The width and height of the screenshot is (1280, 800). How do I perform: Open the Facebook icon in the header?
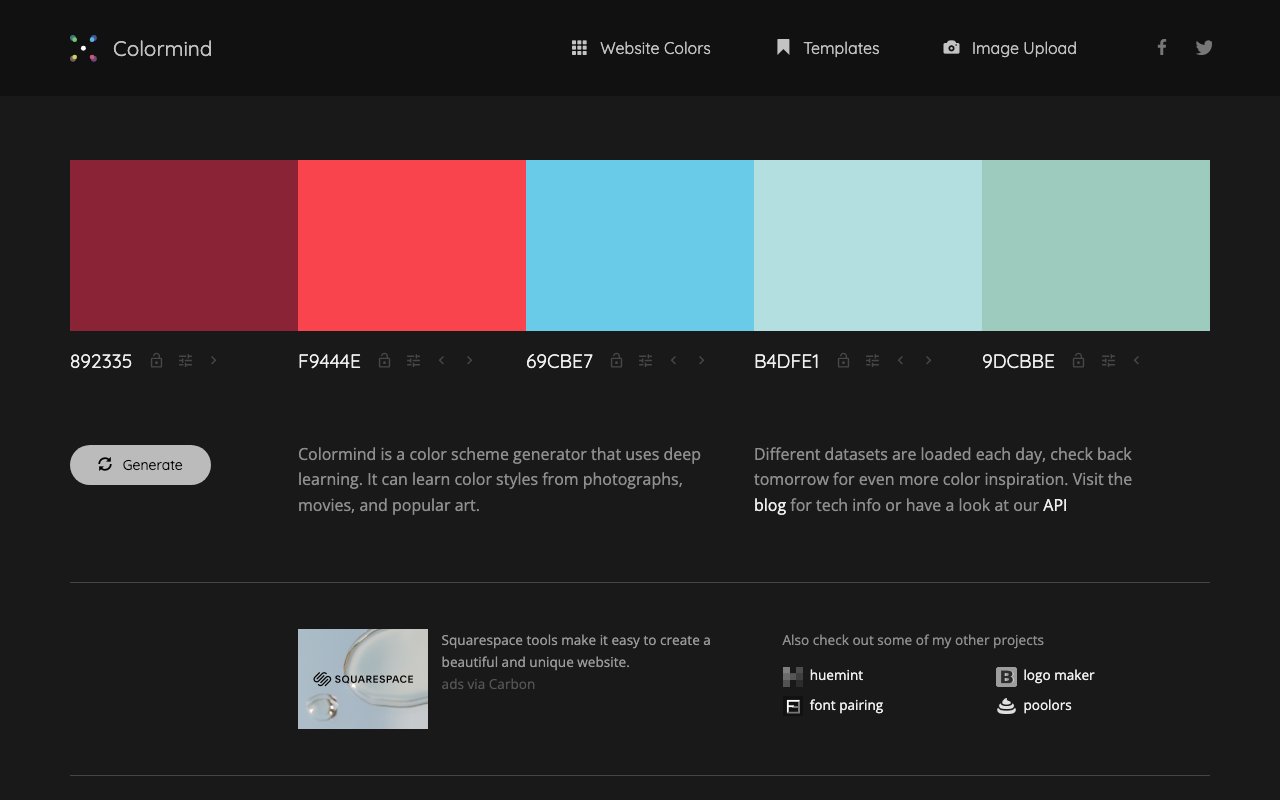pos(1161,47)
